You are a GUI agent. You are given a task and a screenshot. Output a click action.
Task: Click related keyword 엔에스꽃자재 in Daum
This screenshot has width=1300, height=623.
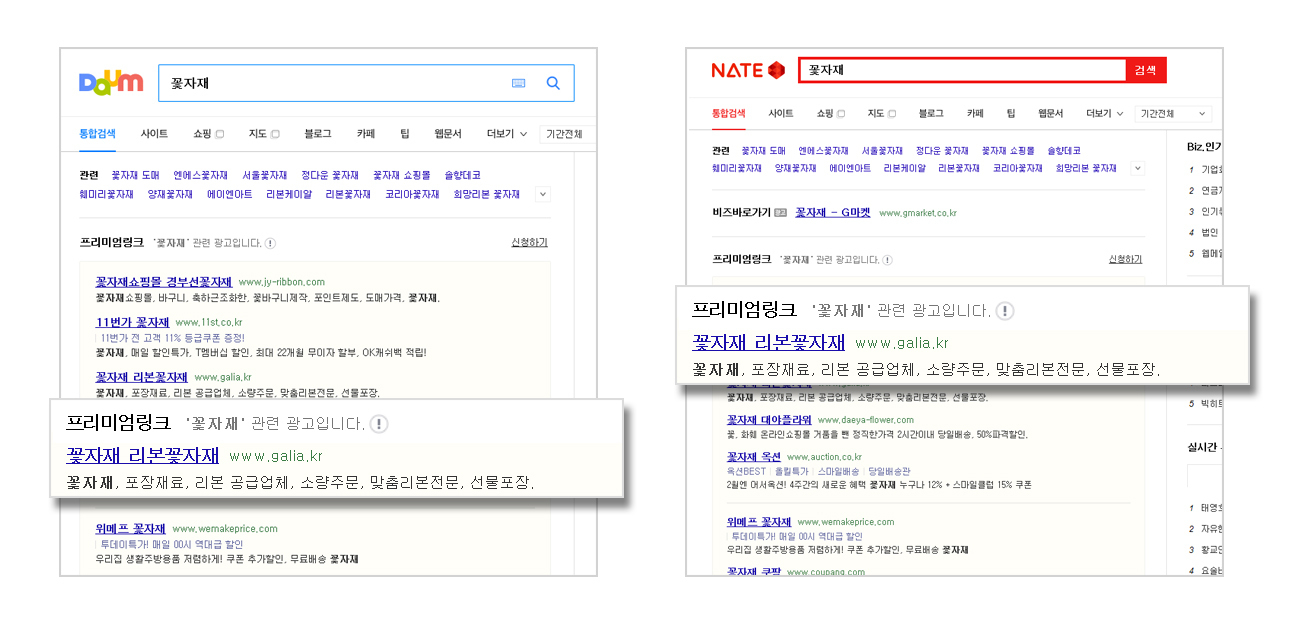point(200,175)
